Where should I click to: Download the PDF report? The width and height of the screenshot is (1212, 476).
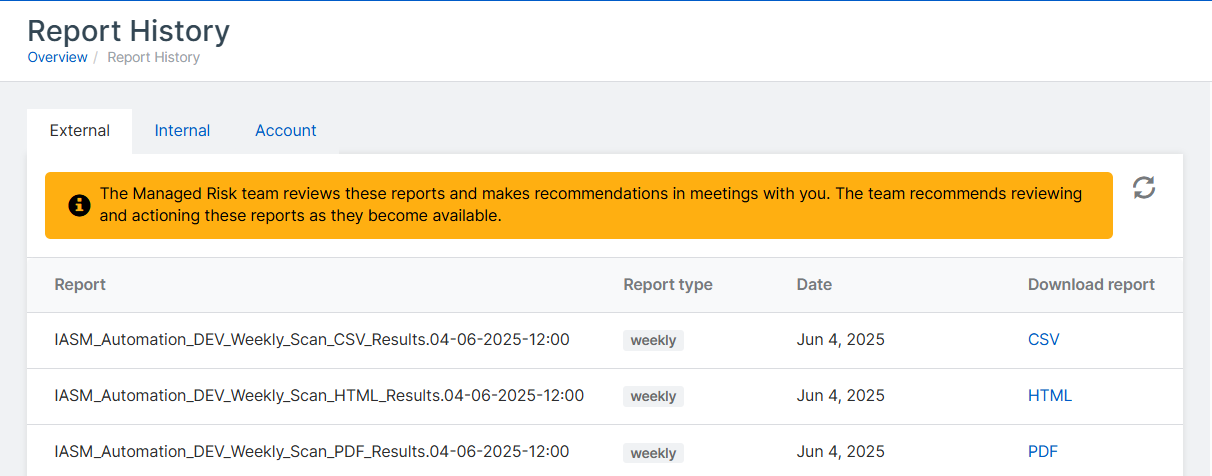1042,452
